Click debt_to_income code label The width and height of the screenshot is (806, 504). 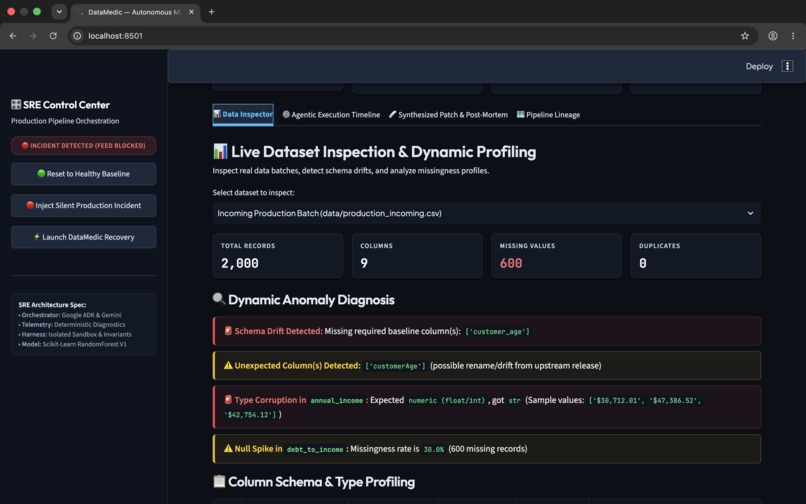tap(315, 449)
